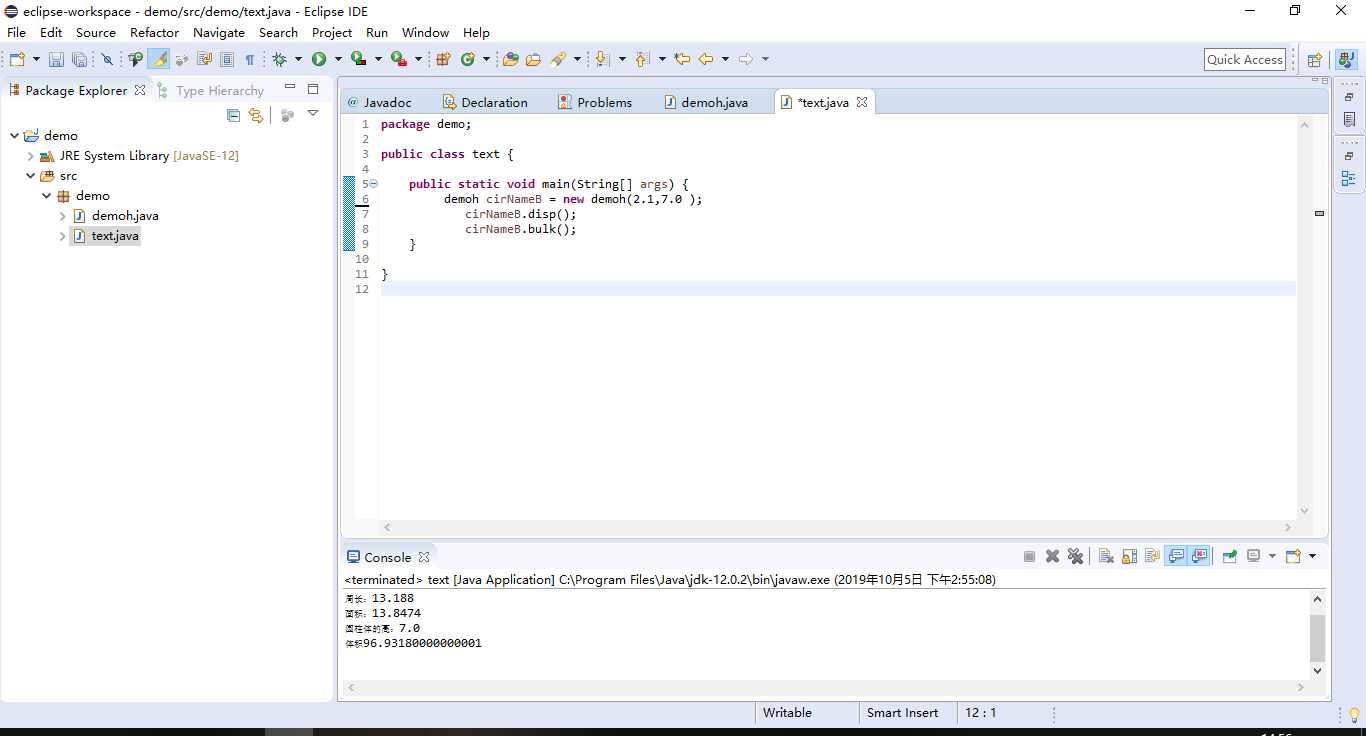Image resolution: width=1366 pixels, height=736 pixels.
Task: Remove all terminated launches in Console
Action: 1075,556
